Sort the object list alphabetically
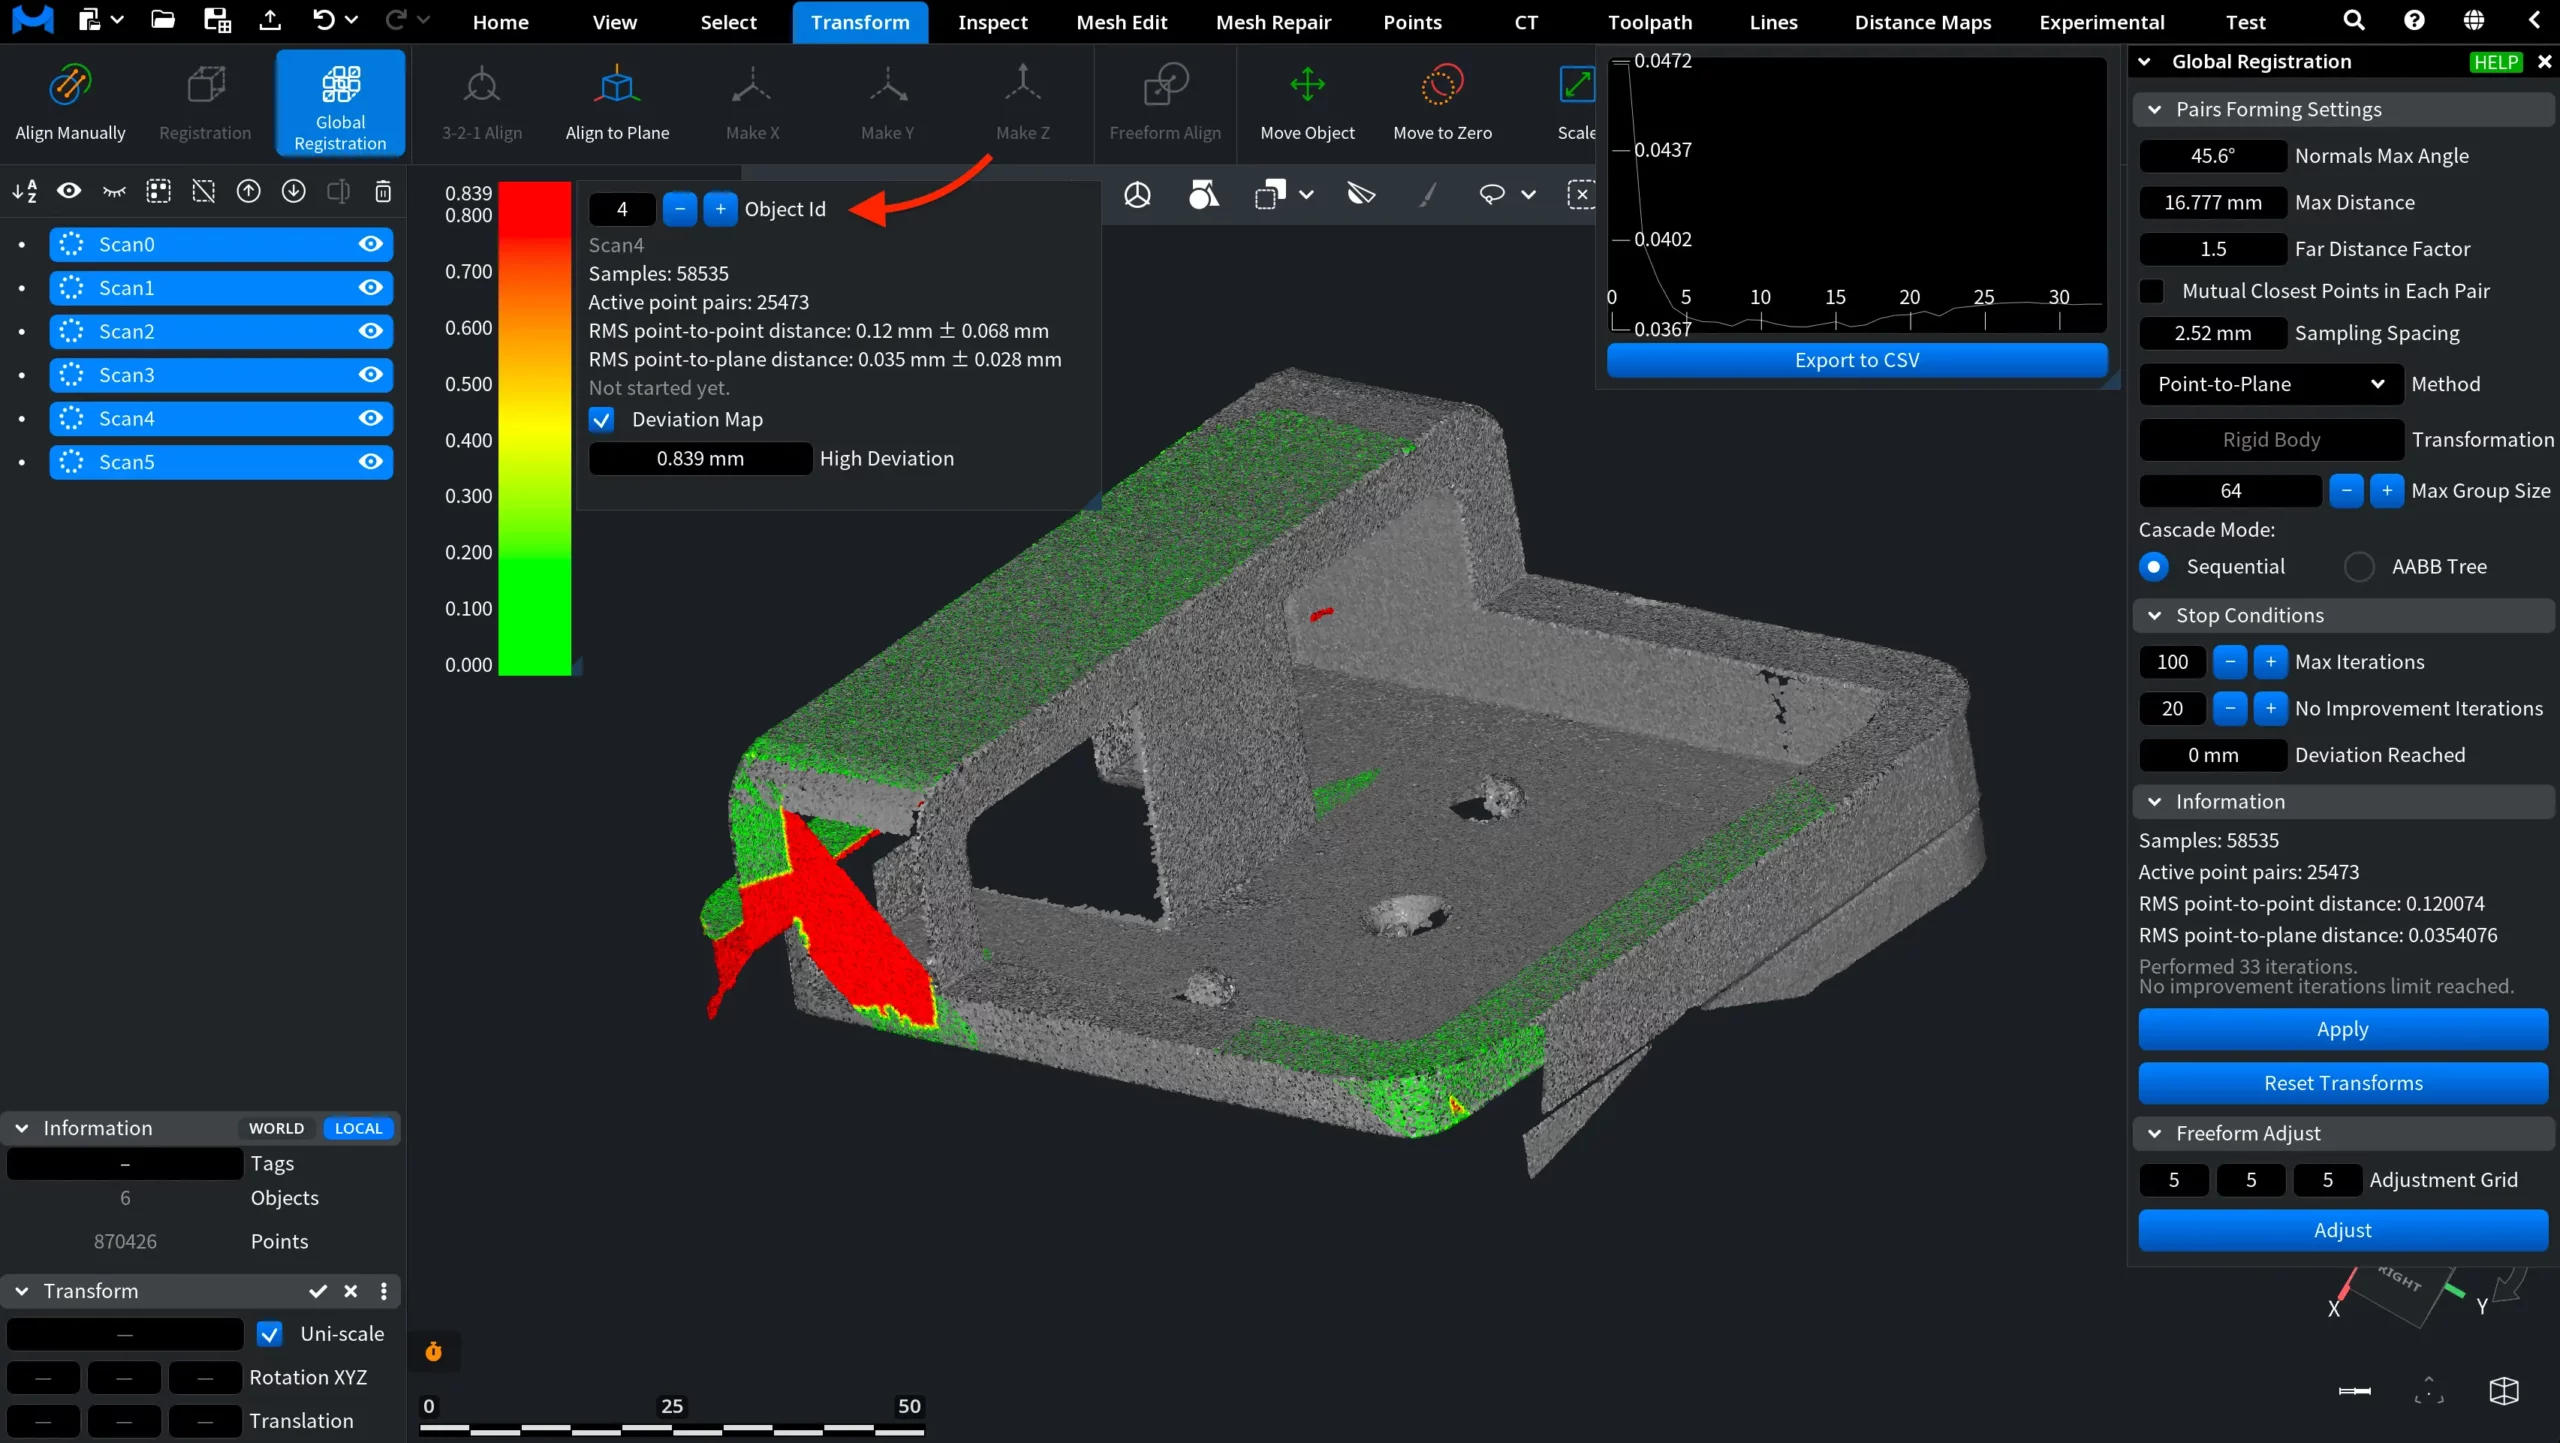Screen dimensions: 2560x1443 click(24, 191)
